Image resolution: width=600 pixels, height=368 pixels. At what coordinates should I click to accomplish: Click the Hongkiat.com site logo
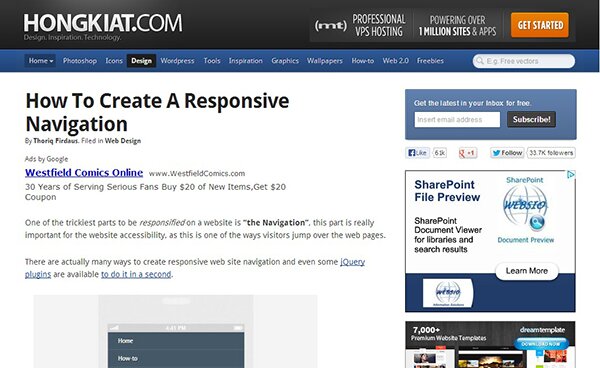[x=103, y=27]
